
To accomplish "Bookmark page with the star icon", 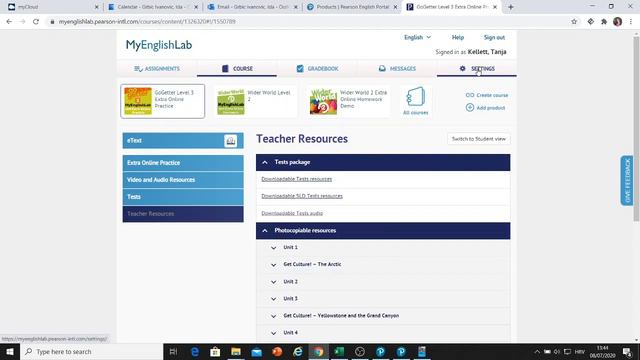I will click(x=574, y=22).
